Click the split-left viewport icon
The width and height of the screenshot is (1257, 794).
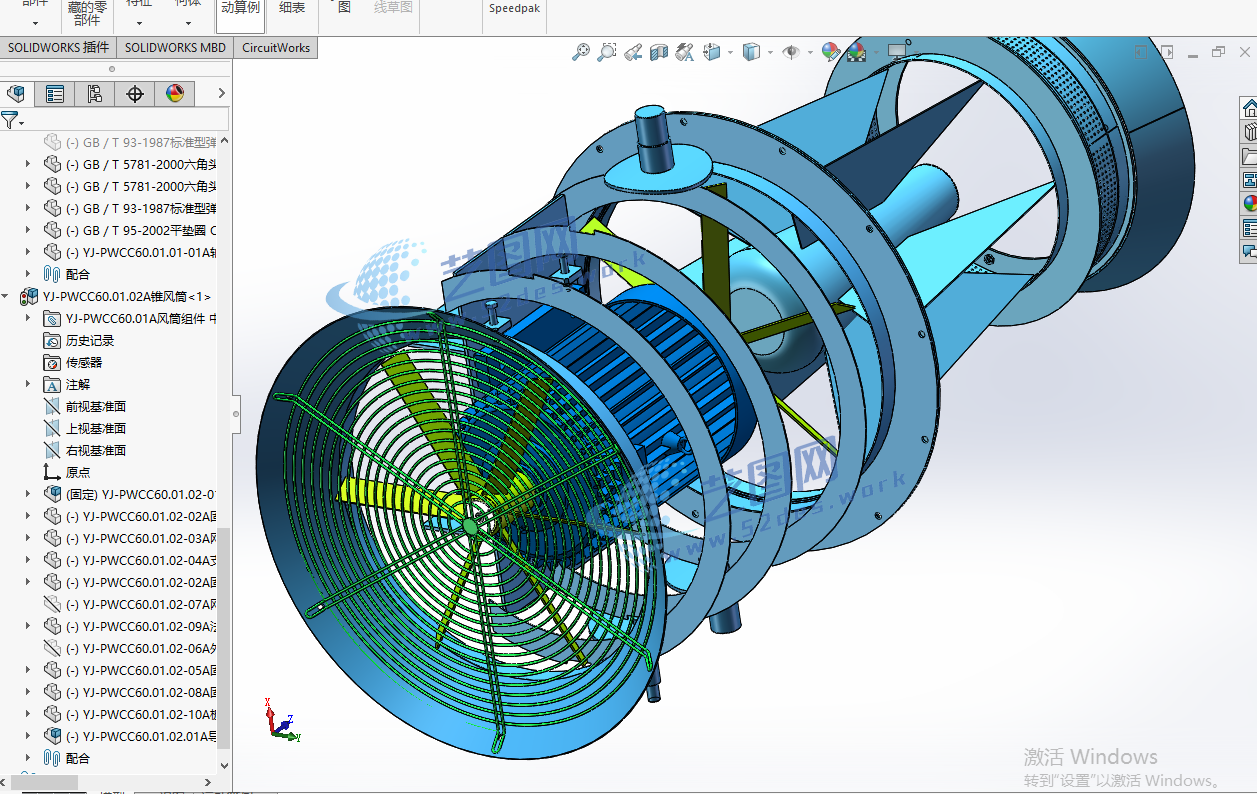(x=1141, y=51)
